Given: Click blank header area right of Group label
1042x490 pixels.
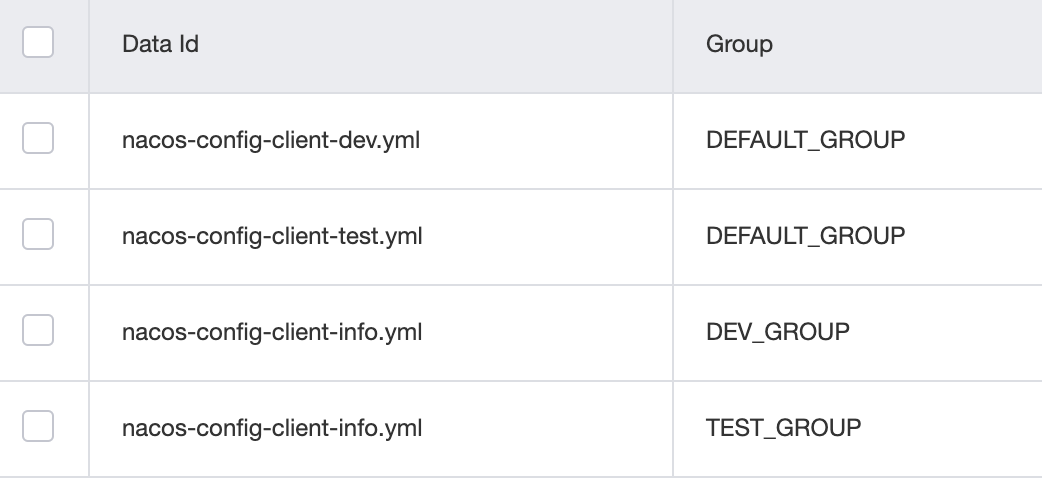Looking at the screenshot, I should point(900,44).
